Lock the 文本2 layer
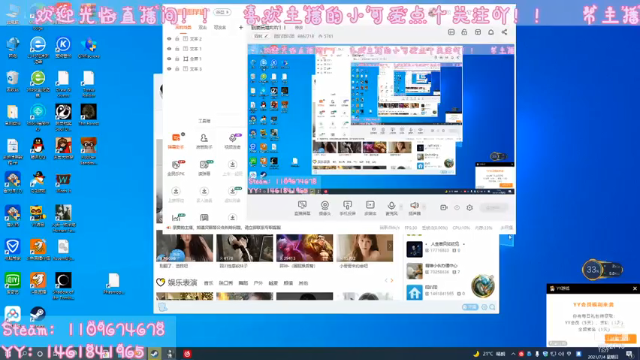This screenshot has height=360, width=640. (177, 39)
